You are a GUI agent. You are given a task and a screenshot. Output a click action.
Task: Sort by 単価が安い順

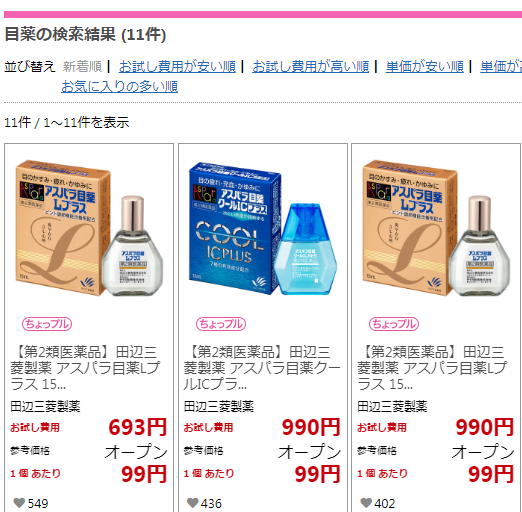pos(425,66)
